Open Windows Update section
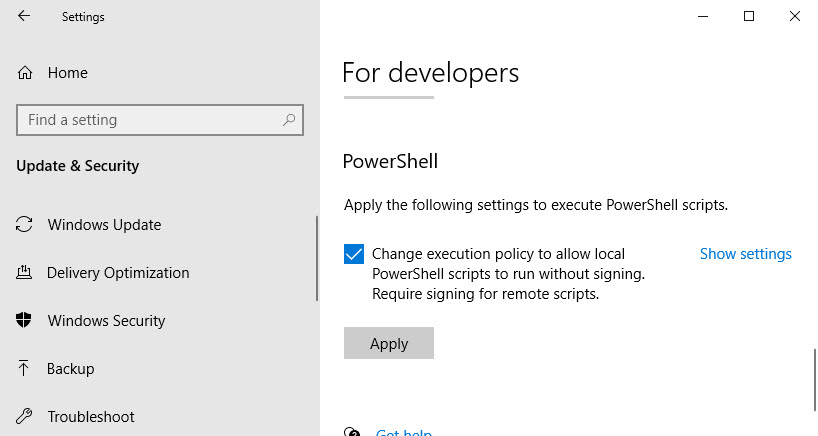The width and height of the screenshot is (818, 436). pos(104,225)
